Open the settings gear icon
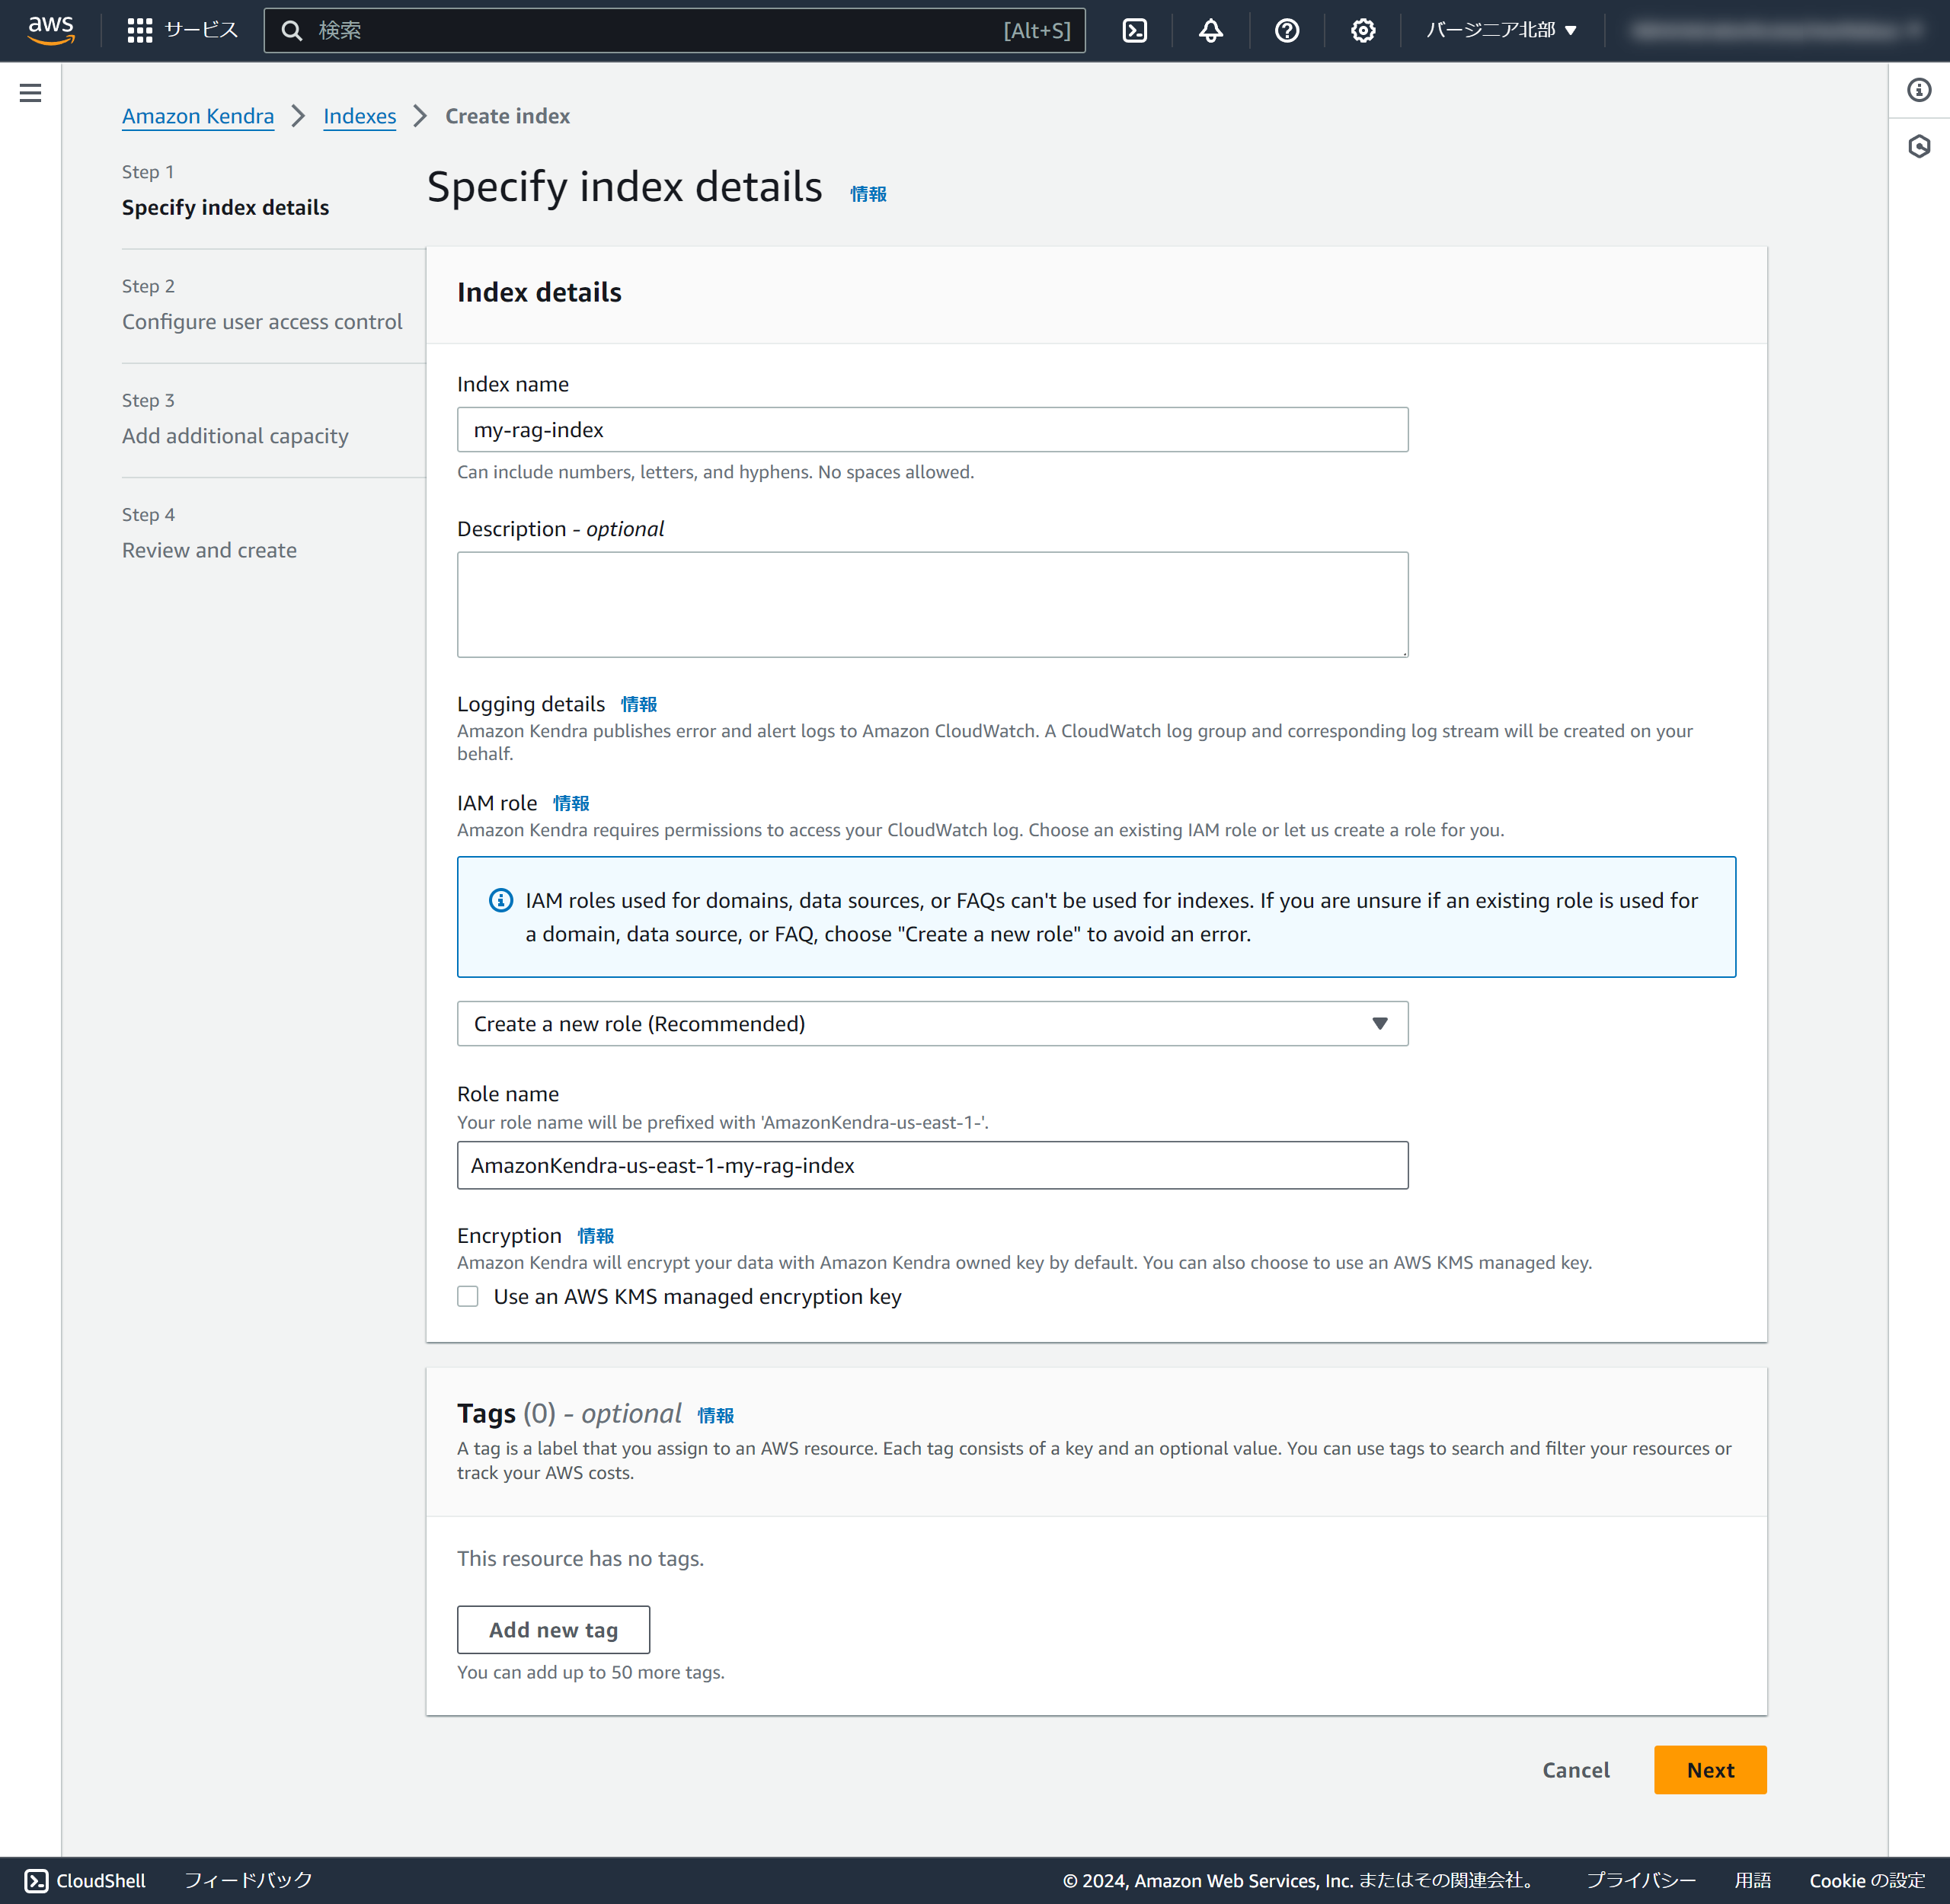The image size is (1950, 1904). [x=1363, y=30]
